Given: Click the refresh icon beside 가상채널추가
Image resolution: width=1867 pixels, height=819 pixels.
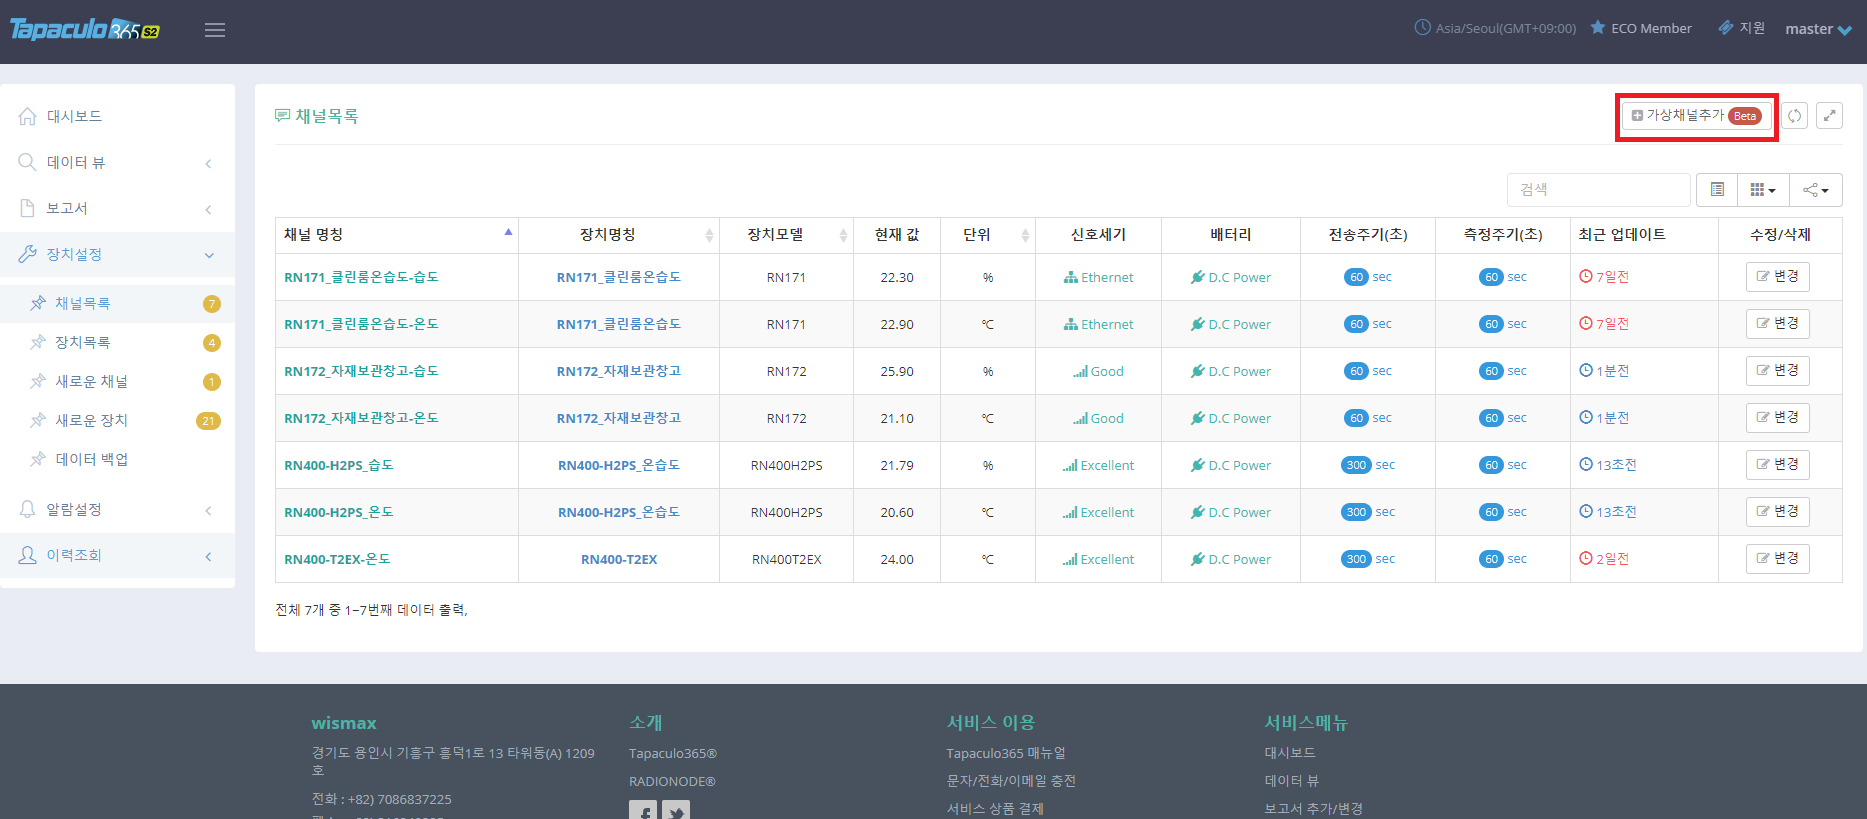Looking at the screenshot, I should (1794, 116).
